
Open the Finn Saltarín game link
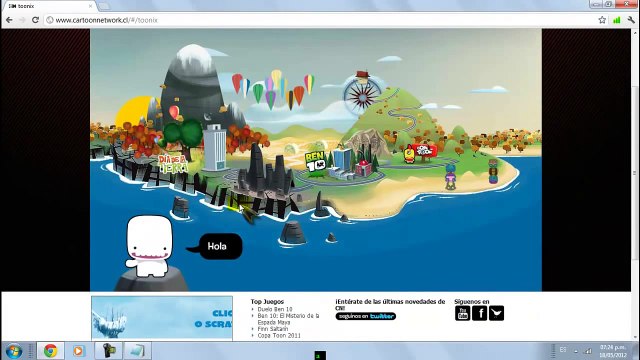point(273,329)
